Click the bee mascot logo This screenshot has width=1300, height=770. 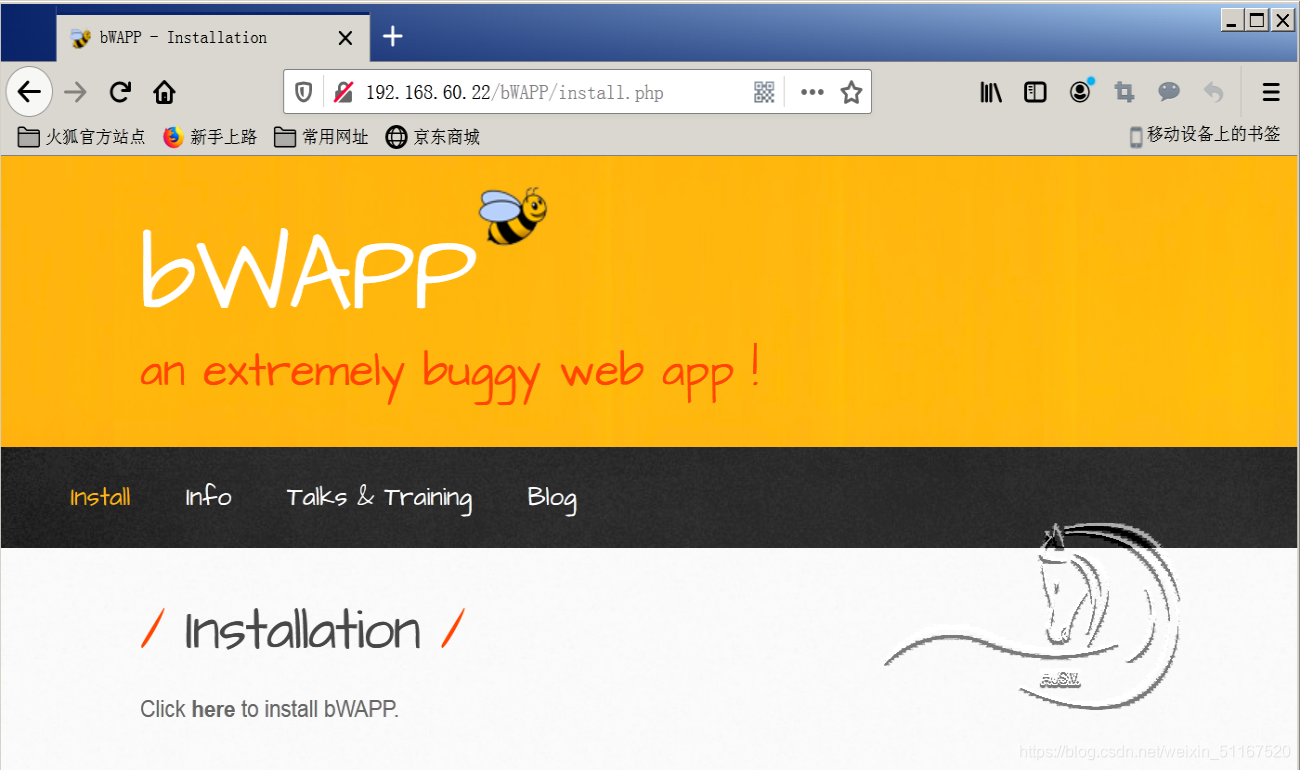click(x=513, y=215)
